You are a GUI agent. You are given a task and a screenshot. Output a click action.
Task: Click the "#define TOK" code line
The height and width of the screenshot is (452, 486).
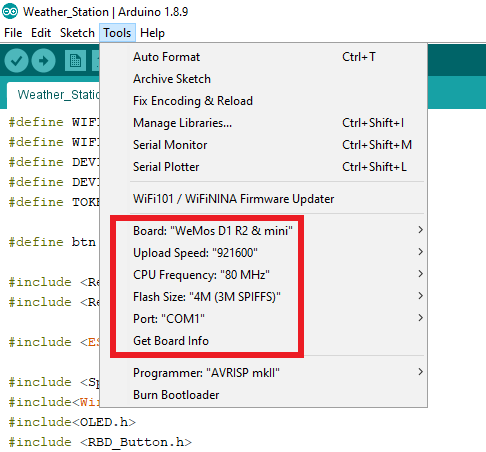coord(54,202)
